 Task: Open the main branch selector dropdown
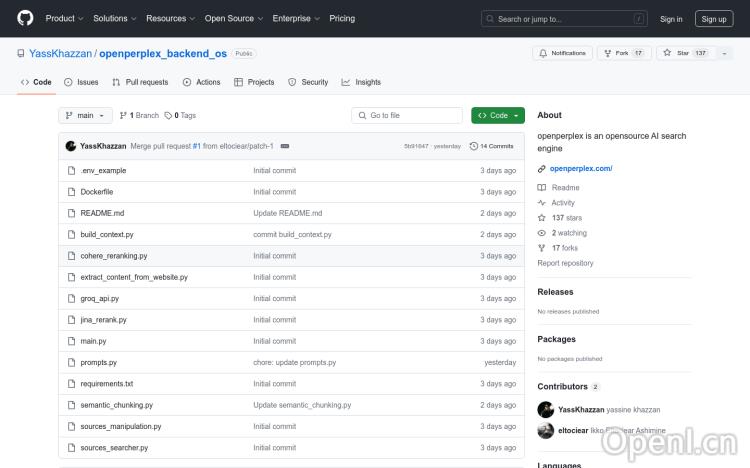pyautogui.click(x=85, y=115)
